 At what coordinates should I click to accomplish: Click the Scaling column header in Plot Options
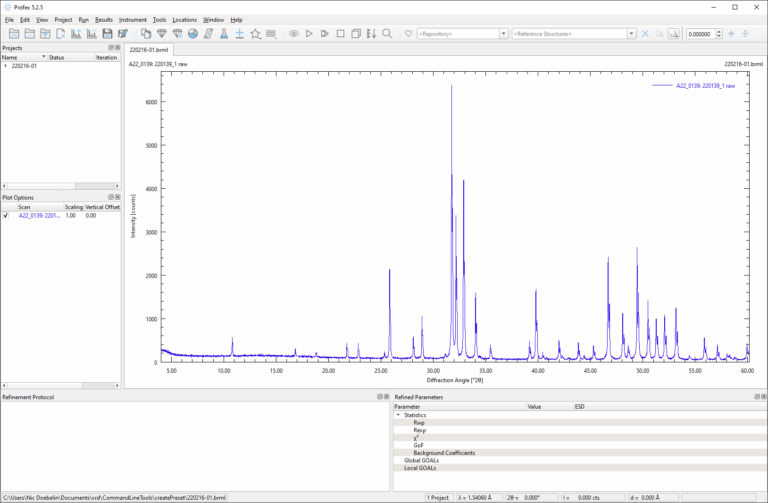tap(74, 207)
